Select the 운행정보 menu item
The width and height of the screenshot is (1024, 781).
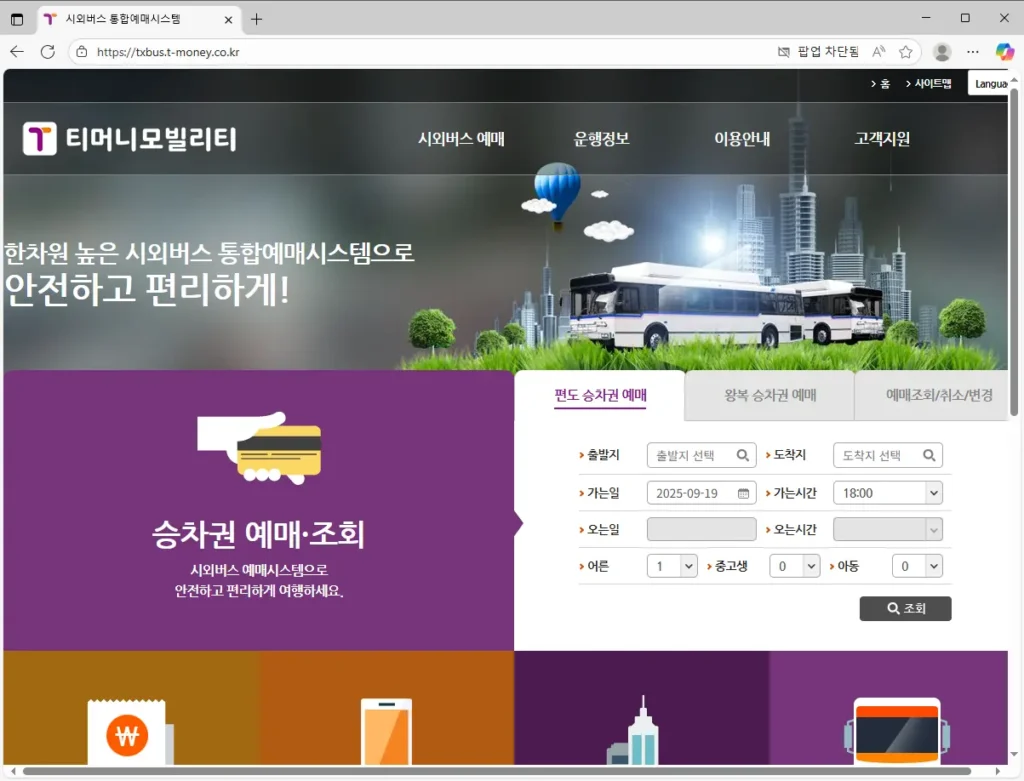pos(600,139)
